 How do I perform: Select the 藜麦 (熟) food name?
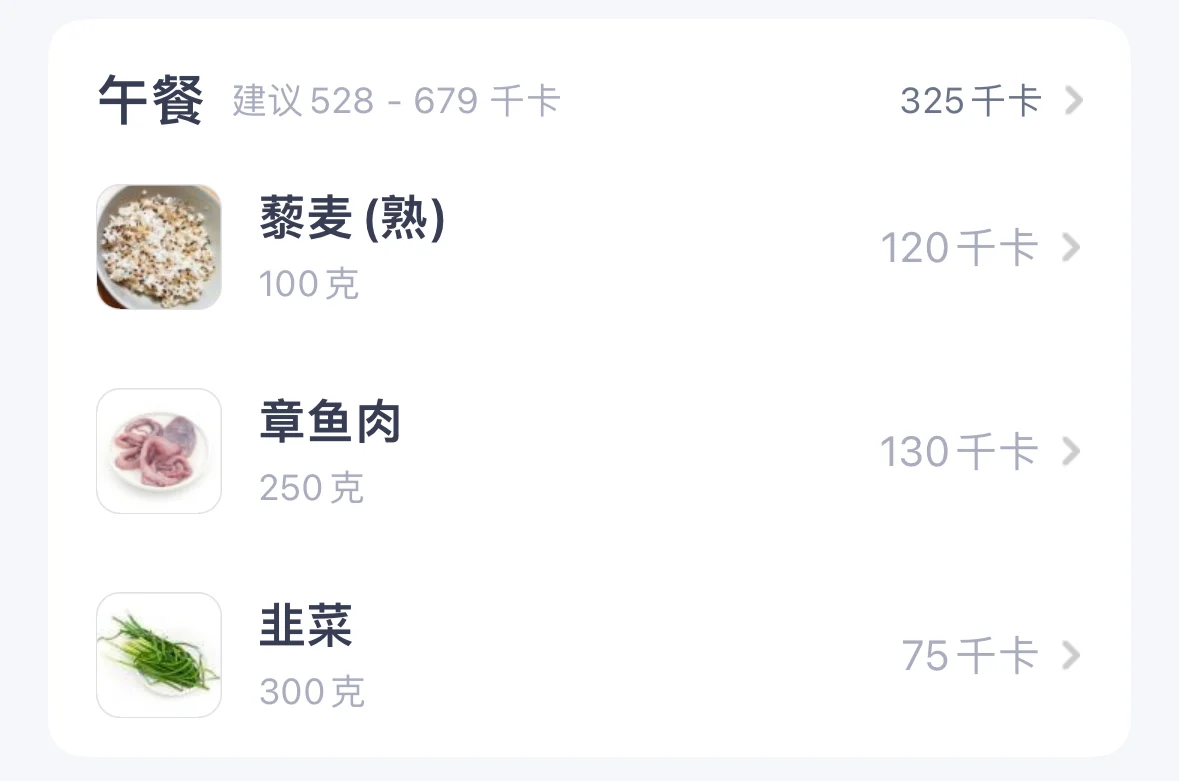(353, 218)
